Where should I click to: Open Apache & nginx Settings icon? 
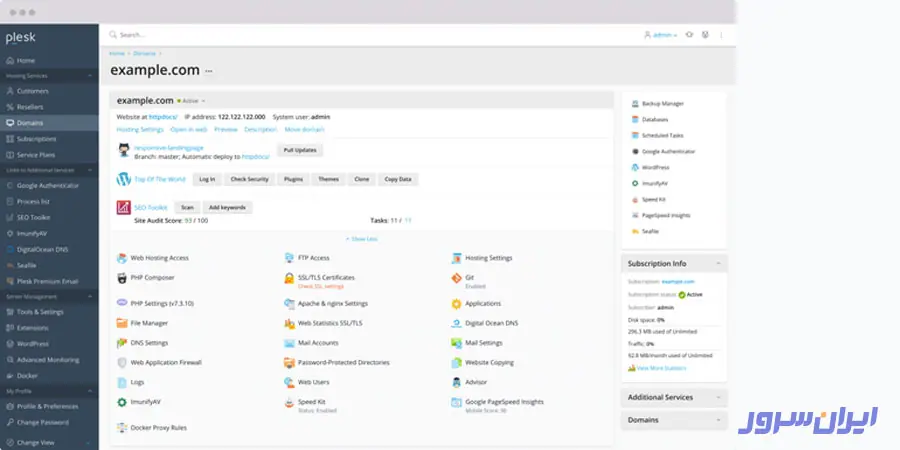pyautogui.click(x=289, y=304)
